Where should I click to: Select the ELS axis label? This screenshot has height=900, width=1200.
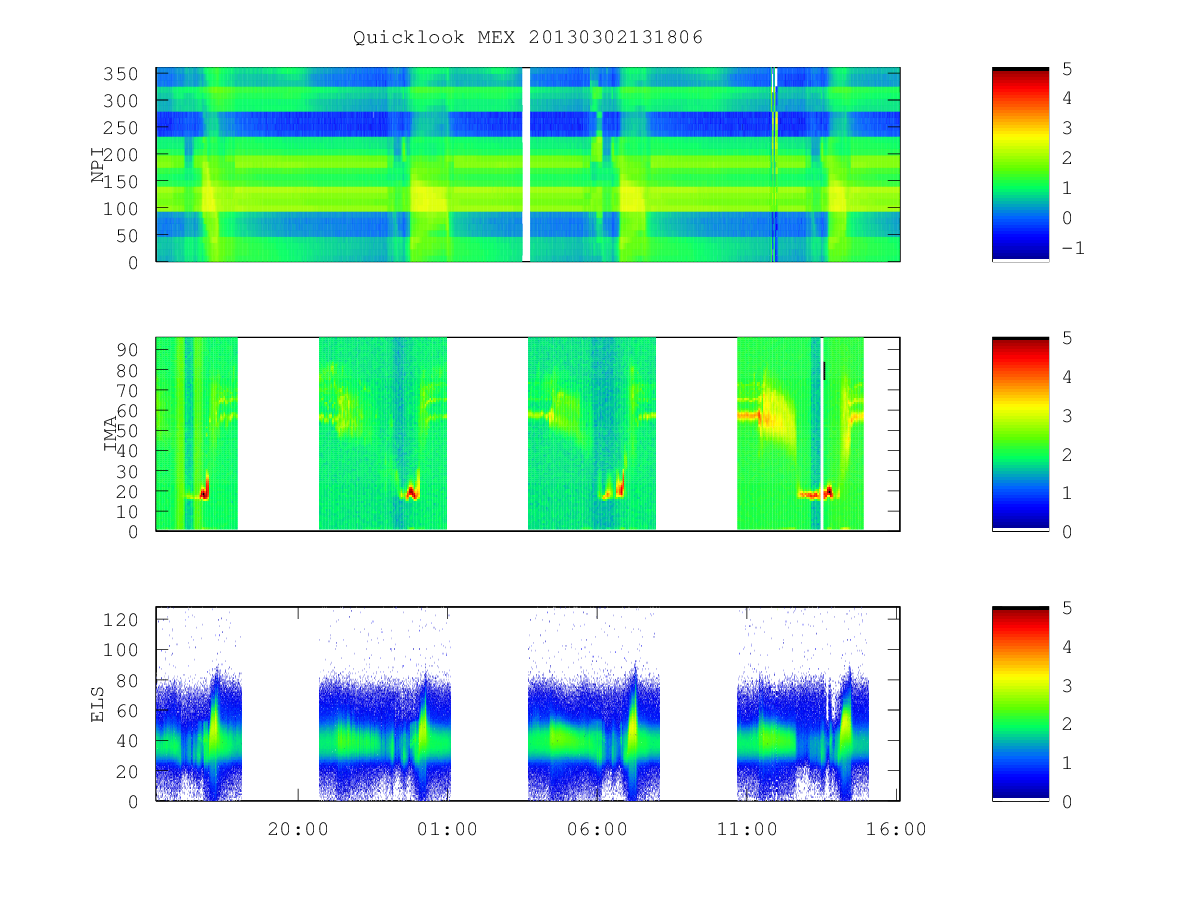[98, 703]
